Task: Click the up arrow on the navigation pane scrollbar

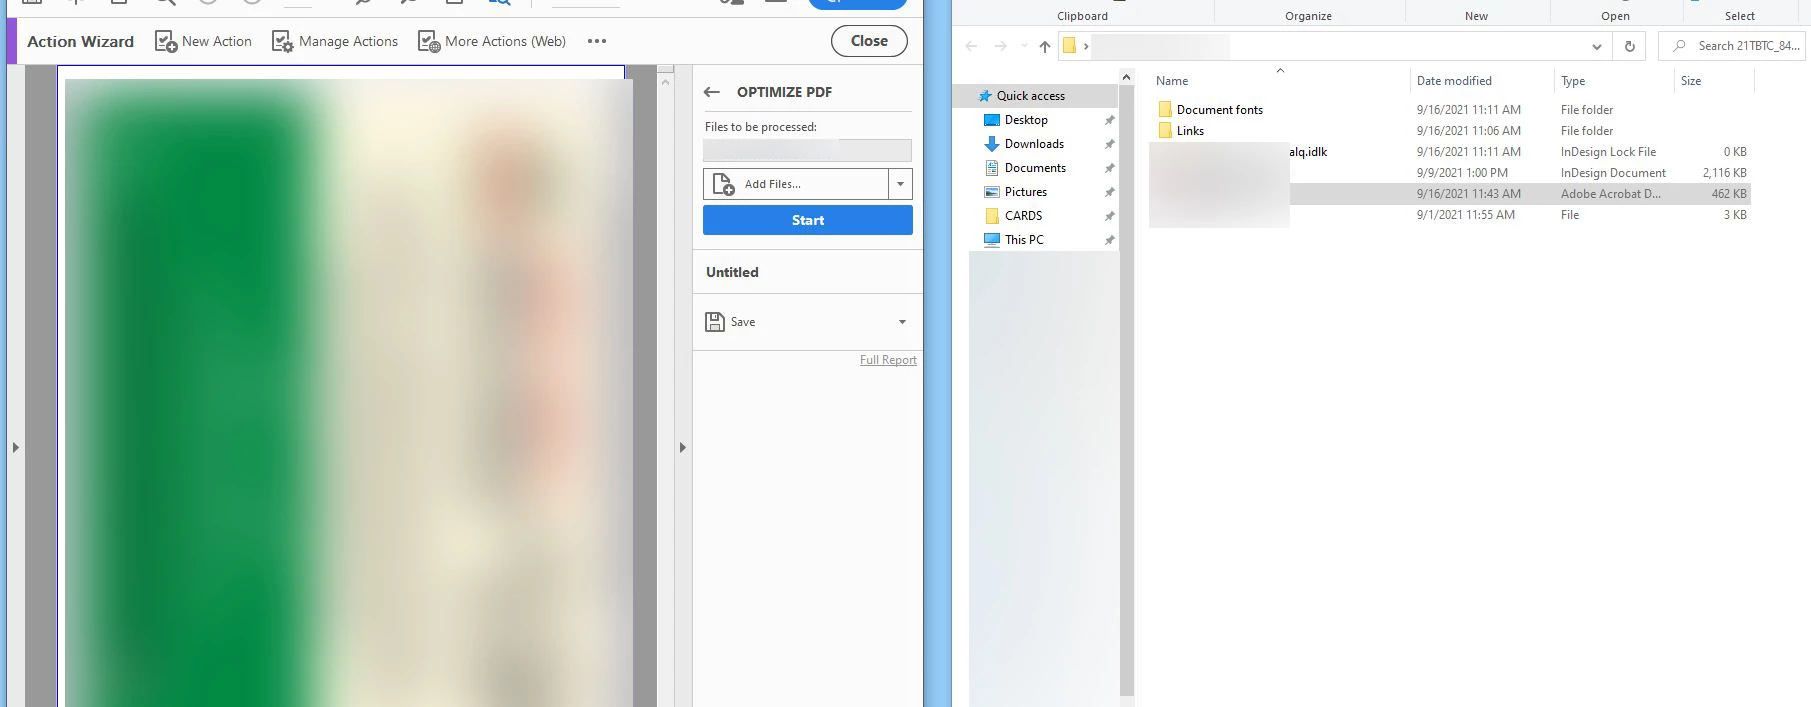Action: pyautogui.click(x=1126, y=78)
